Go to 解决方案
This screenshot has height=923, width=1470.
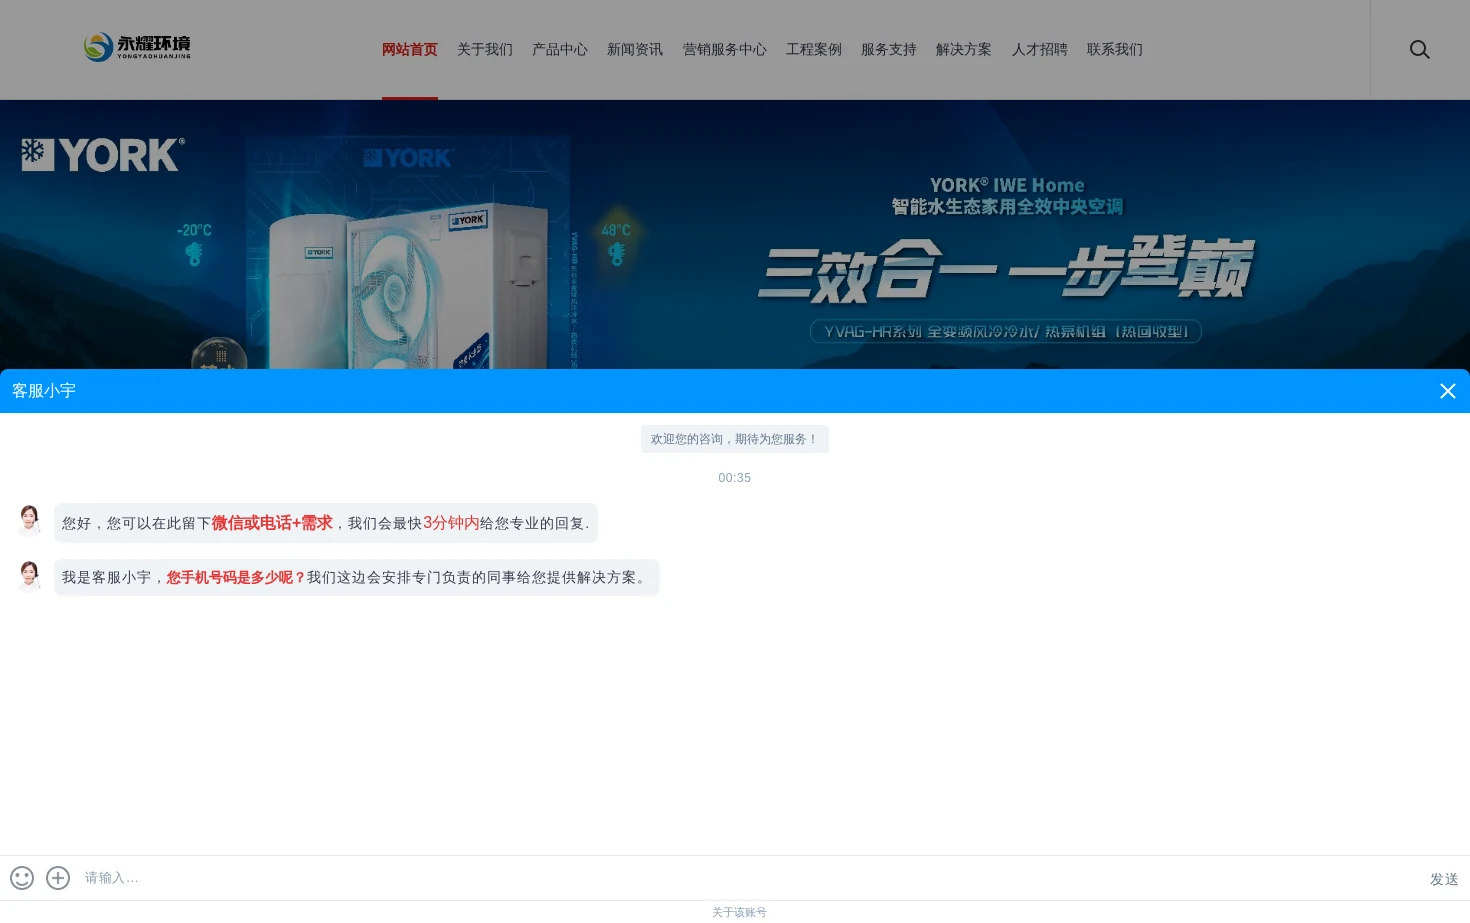coord(964,49)
